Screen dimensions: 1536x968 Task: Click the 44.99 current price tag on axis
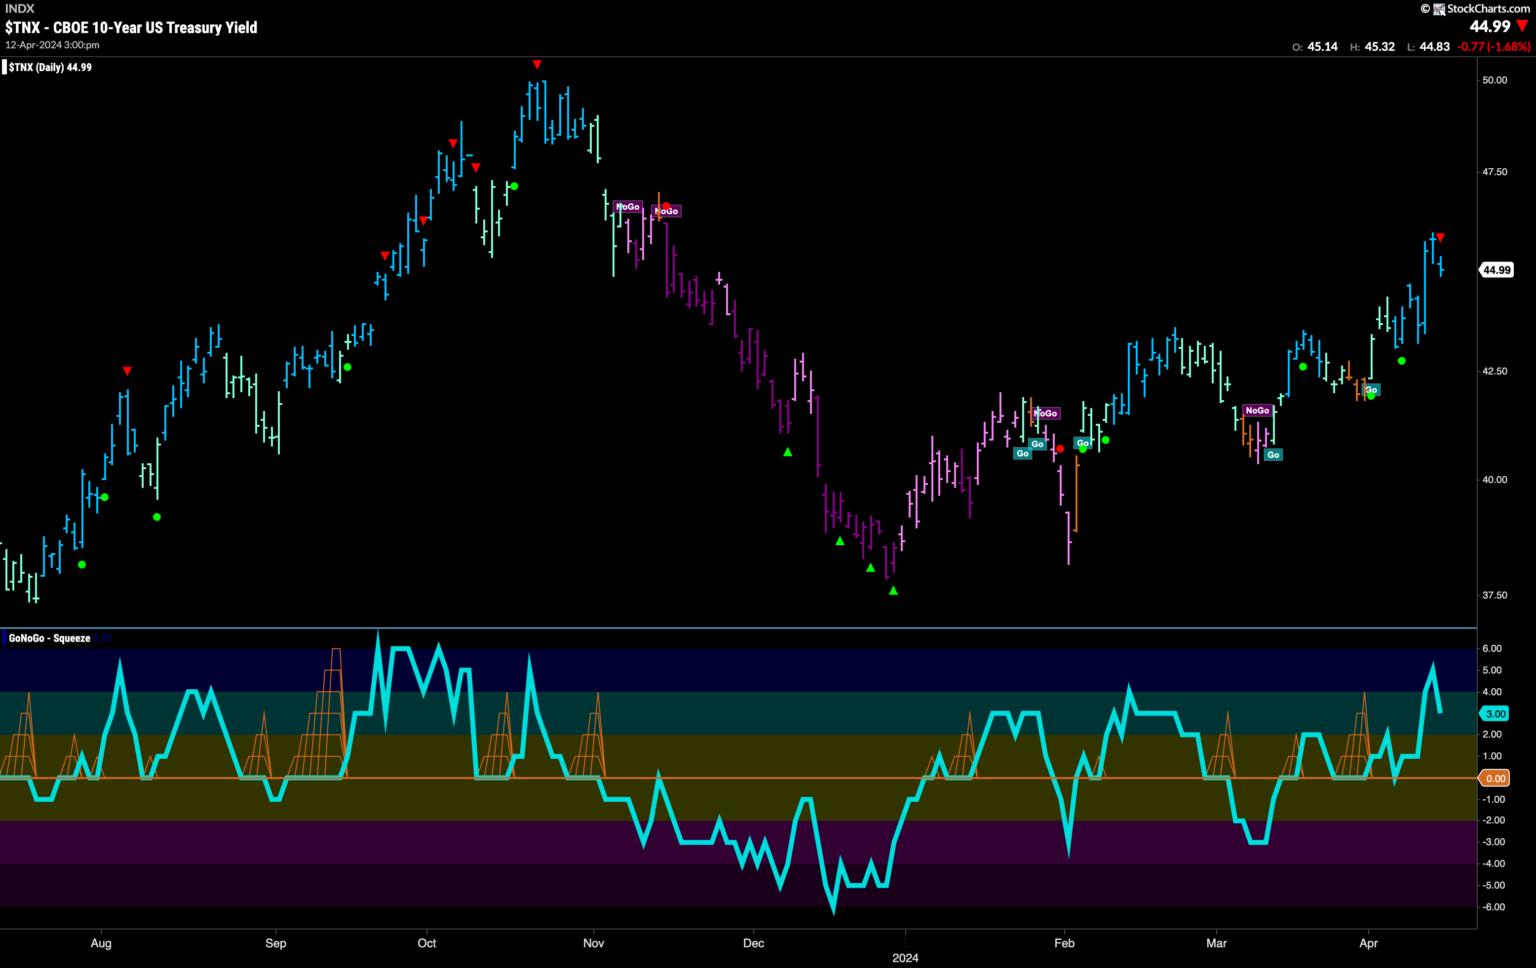1496,270
